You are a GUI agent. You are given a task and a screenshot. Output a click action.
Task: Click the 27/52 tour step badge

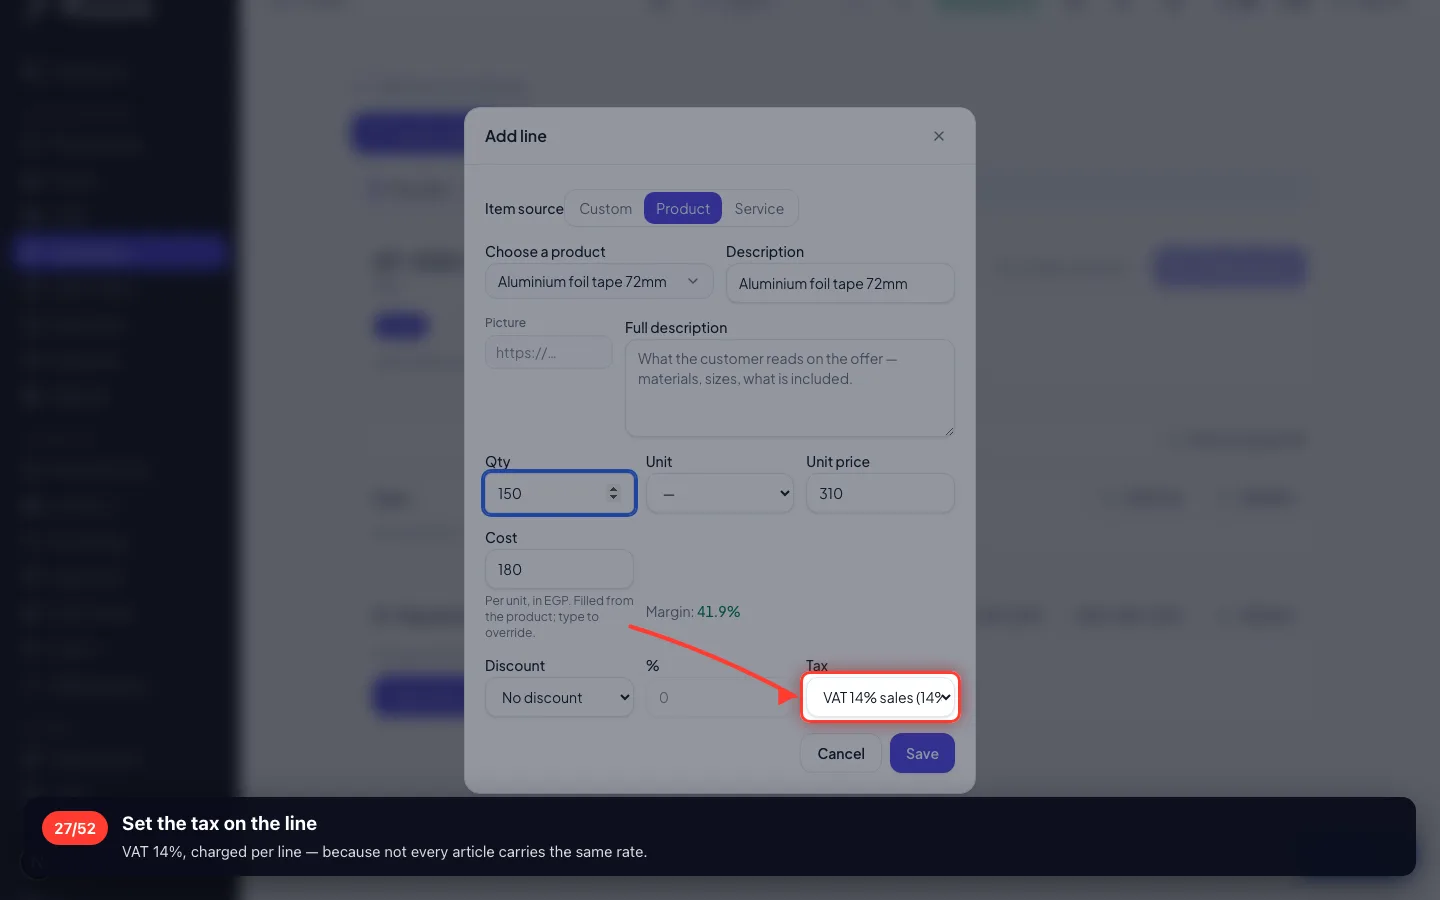pyautogui.click(x=75, y=828)
